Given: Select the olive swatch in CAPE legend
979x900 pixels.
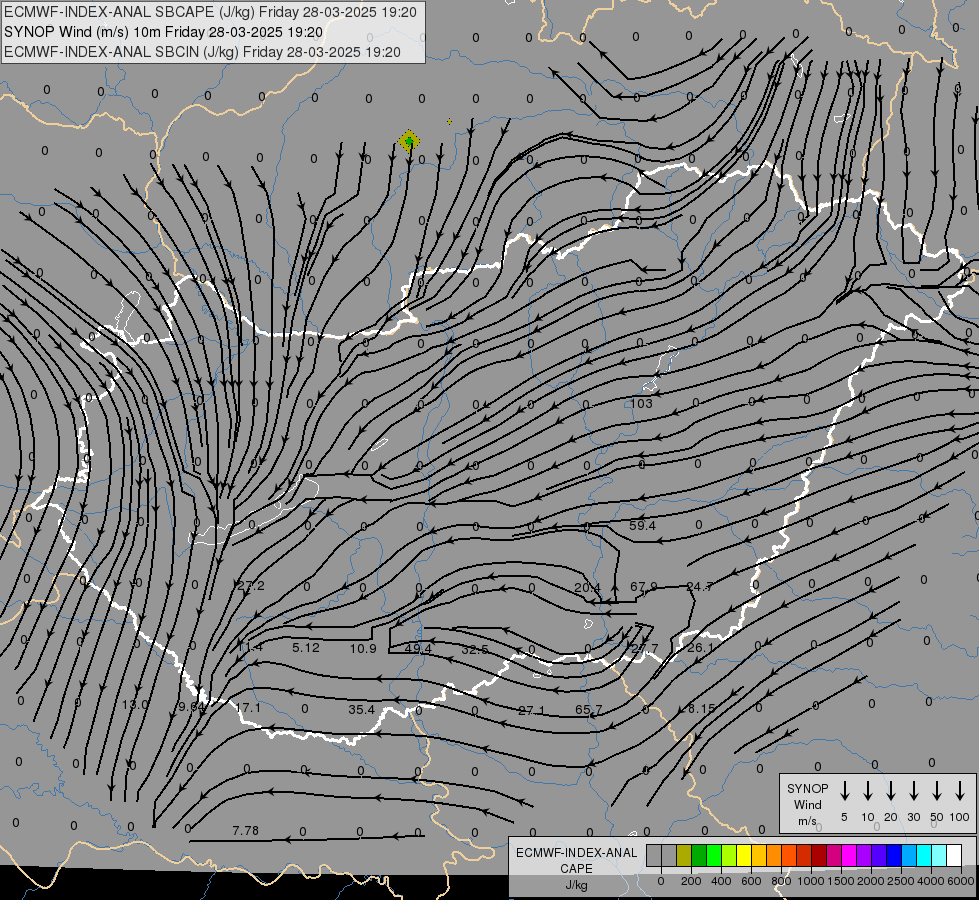Looking at the screenshot, I should (x=684, y=855).
